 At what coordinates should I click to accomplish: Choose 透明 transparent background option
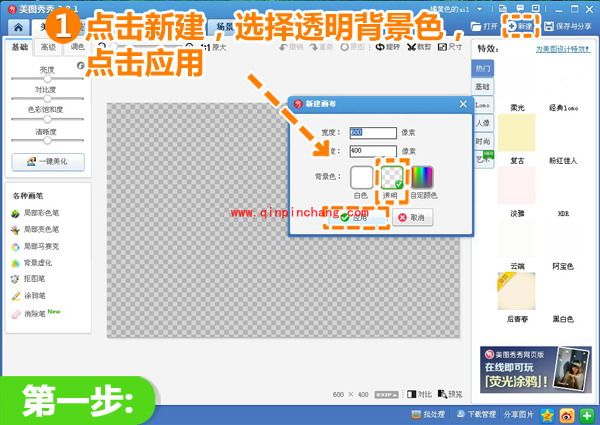point(392,177)
